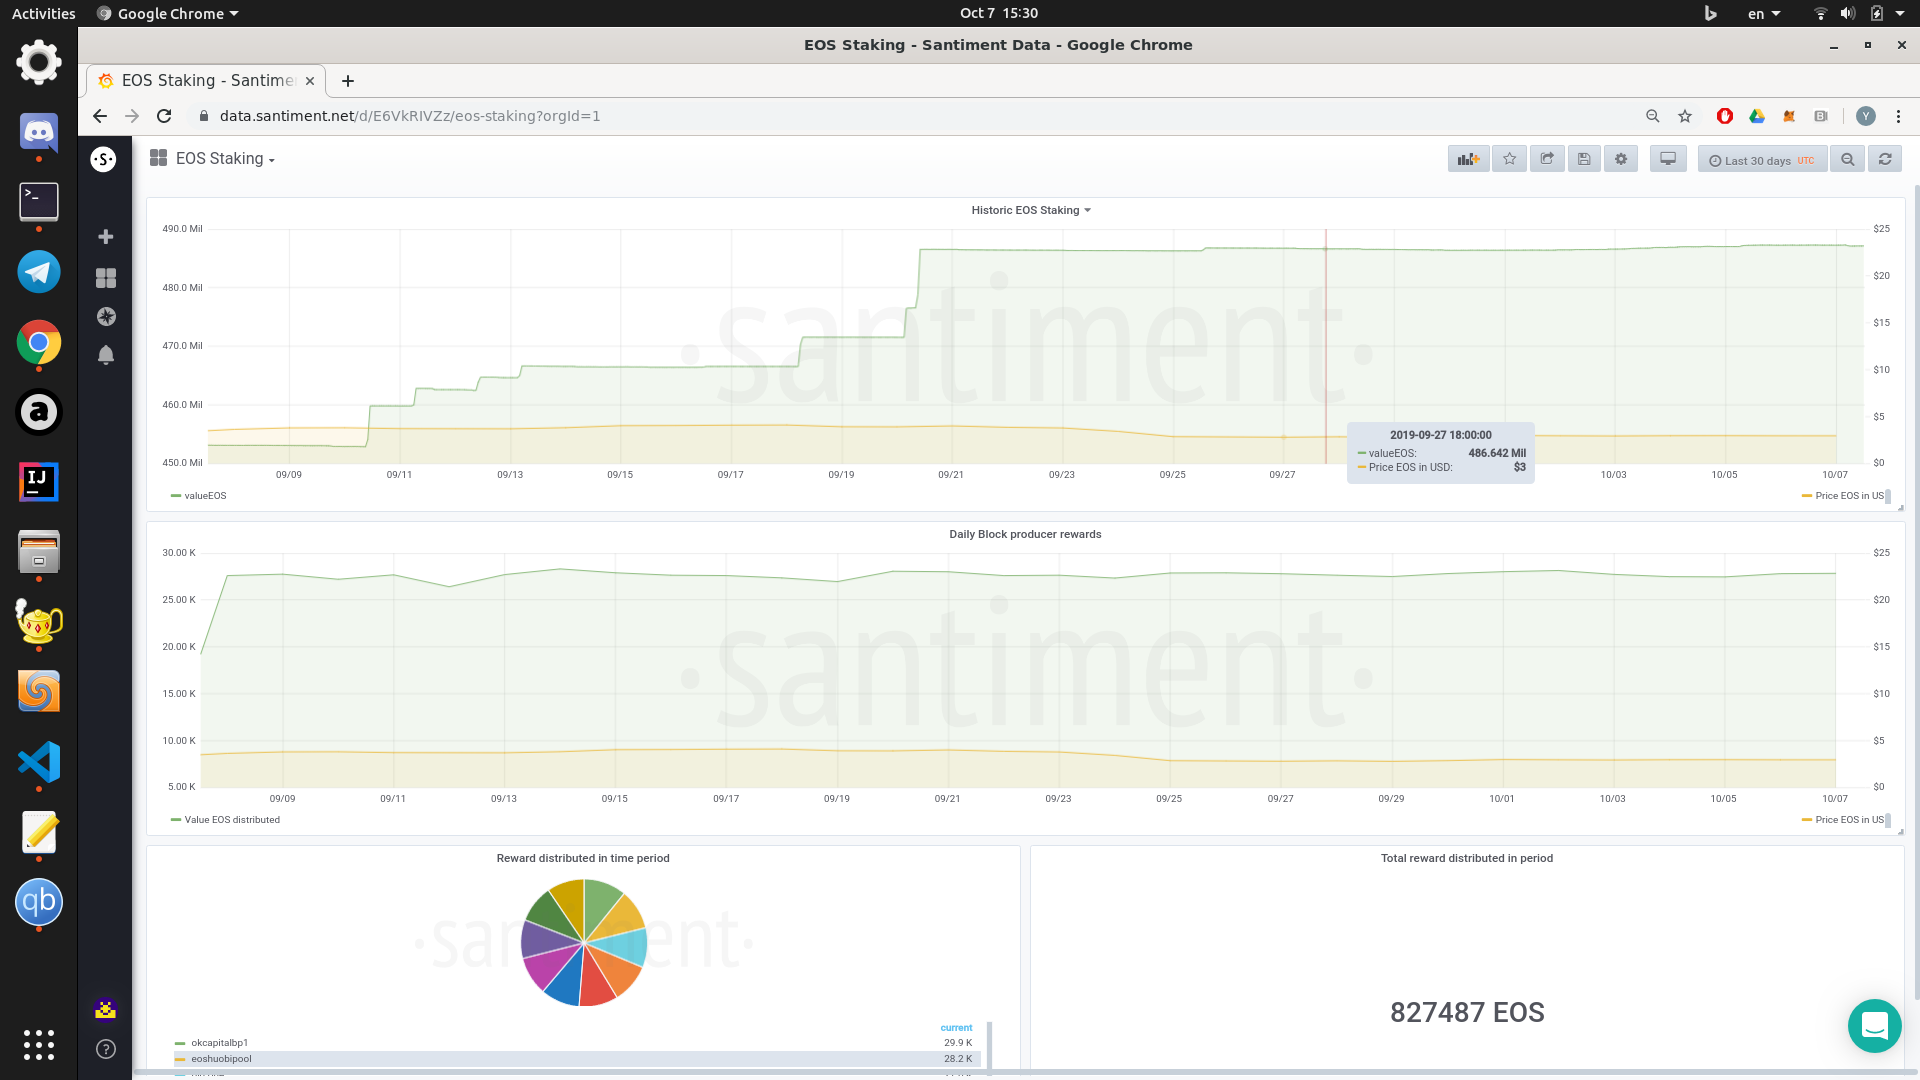This screenshot has height=1080, width=1920.
Task: Go back to previous page in Chrome
Action: coord(100,116)
